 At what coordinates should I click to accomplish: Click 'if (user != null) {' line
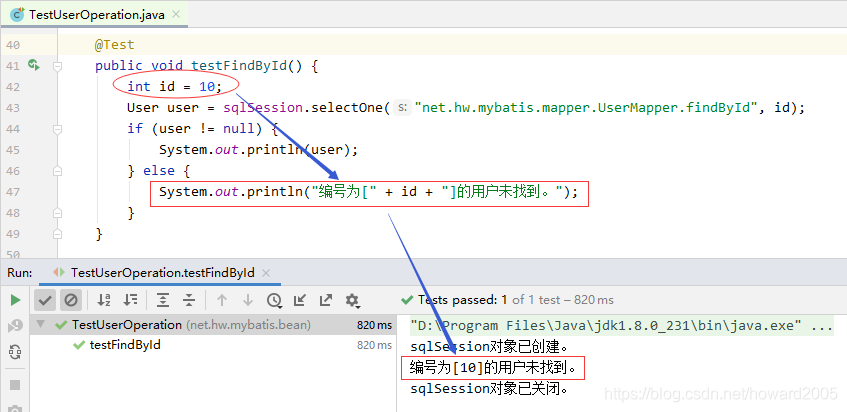(x=203, y=129)
